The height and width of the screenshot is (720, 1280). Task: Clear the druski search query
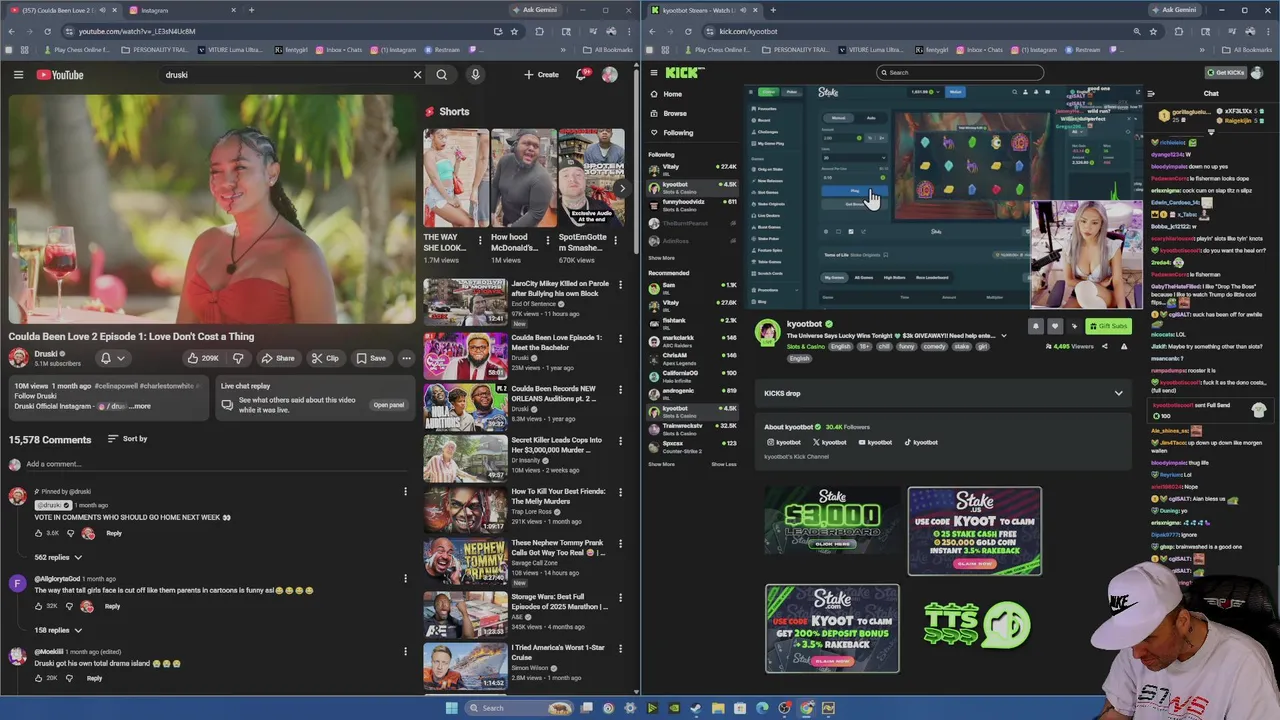(417, 75)
